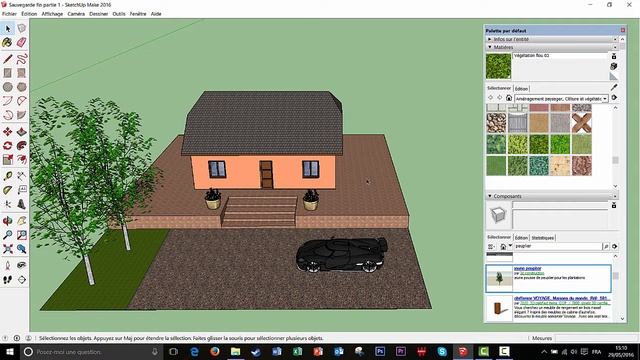Screen dimensions: 640x360
Task: Select the Line pencil tool
Action: tap(8, 59)
